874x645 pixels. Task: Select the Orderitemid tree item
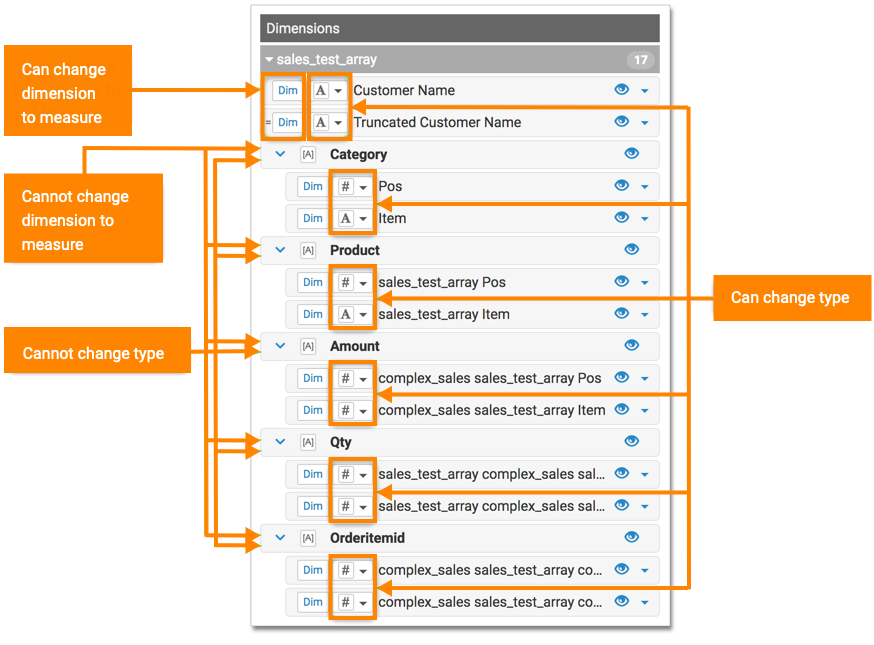(367, 539)
